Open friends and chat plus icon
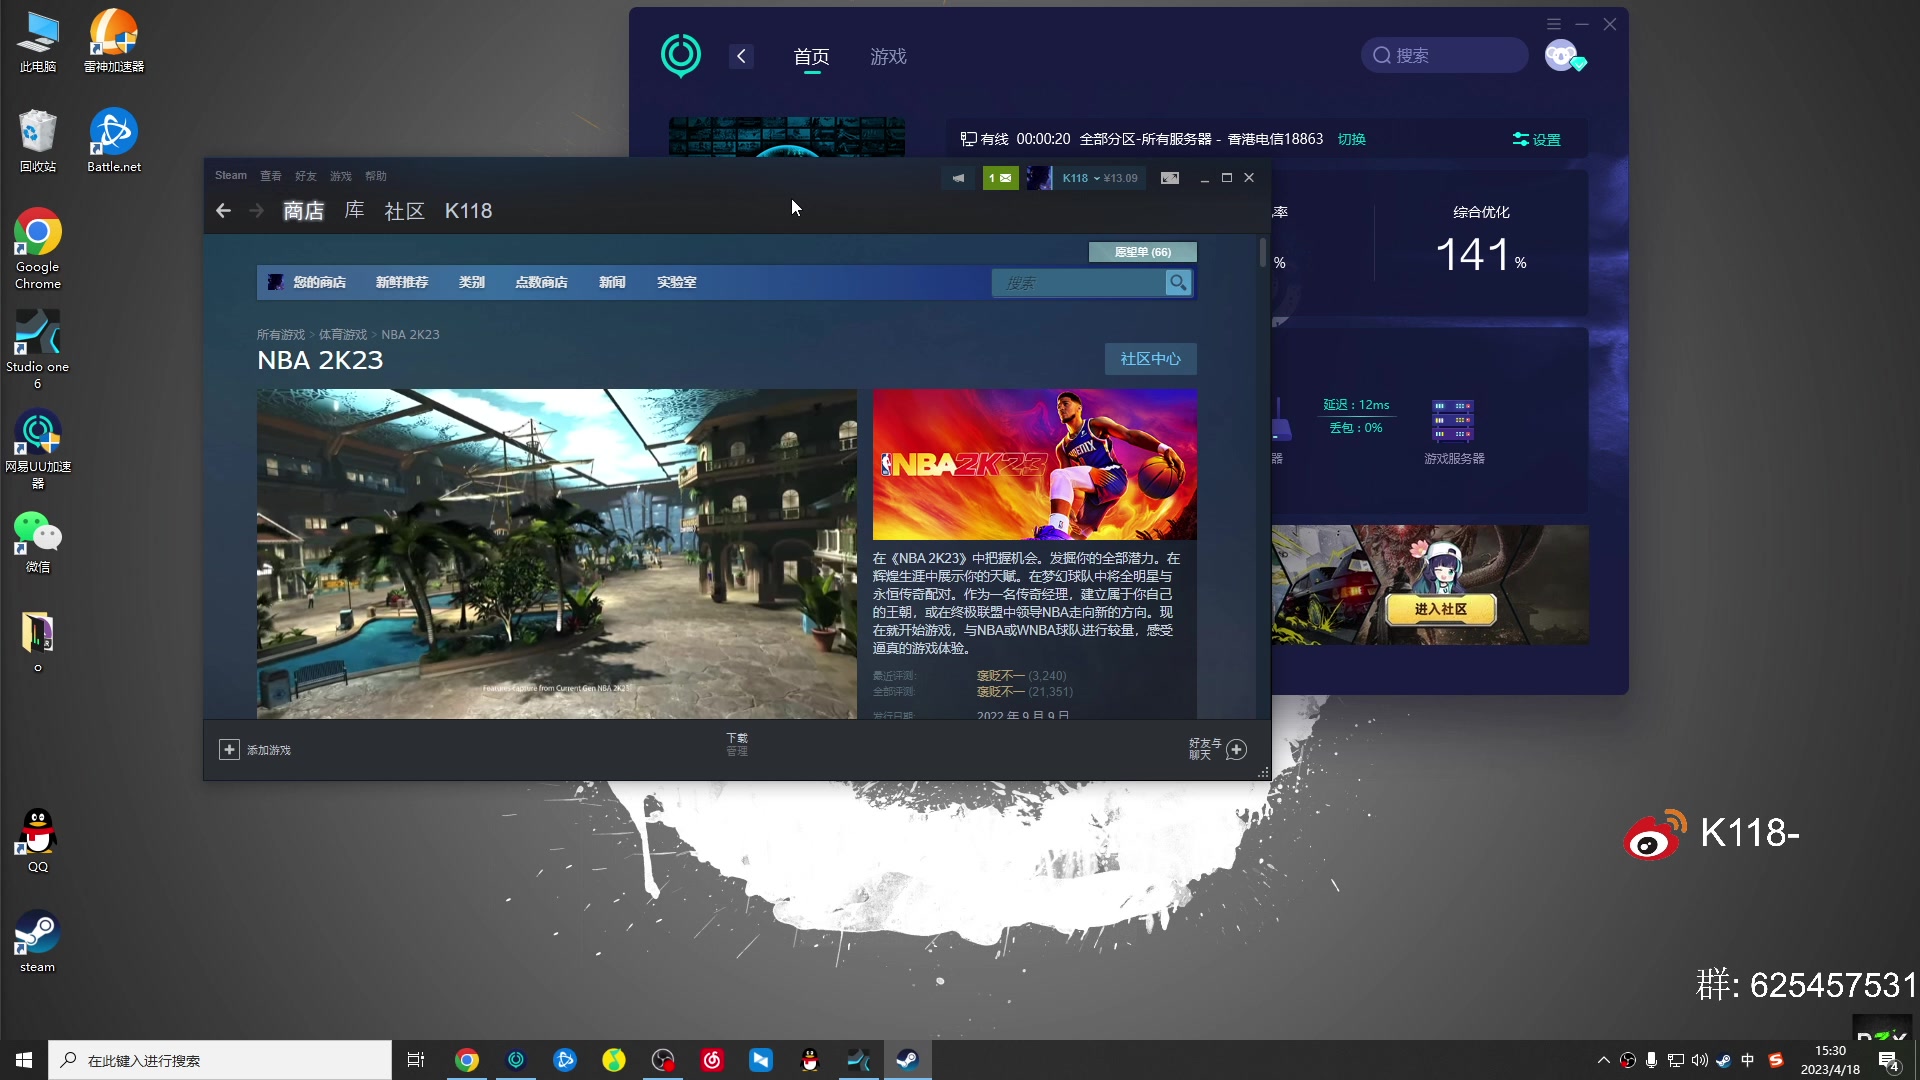The height and width of the screenshot is (1080, 1920). (x=1237, y=750)
